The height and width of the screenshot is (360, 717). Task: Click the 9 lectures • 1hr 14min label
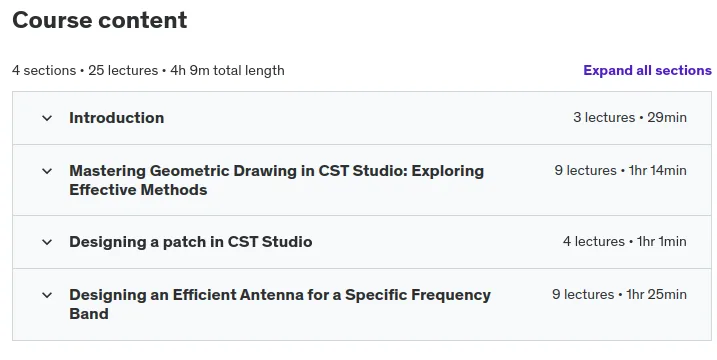pos(621,171)
